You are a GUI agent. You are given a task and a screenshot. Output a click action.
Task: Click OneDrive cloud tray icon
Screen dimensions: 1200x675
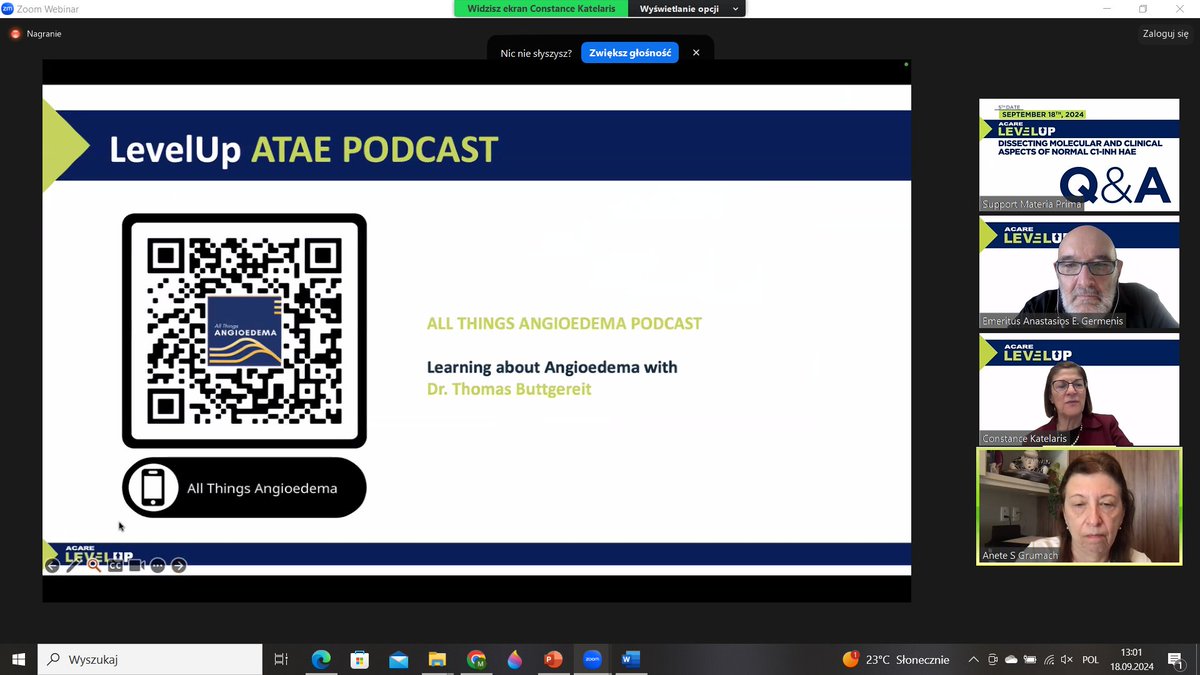tap(1012, 659)
